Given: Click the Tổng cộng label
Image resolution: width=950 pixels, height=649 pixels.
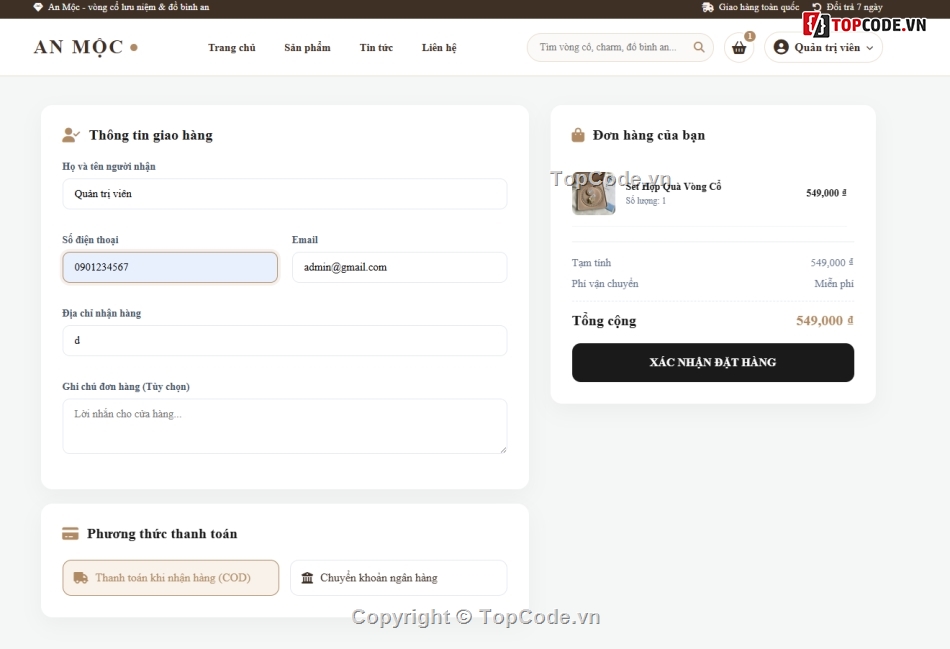Looking at the screenshot, I should [604, 321].
